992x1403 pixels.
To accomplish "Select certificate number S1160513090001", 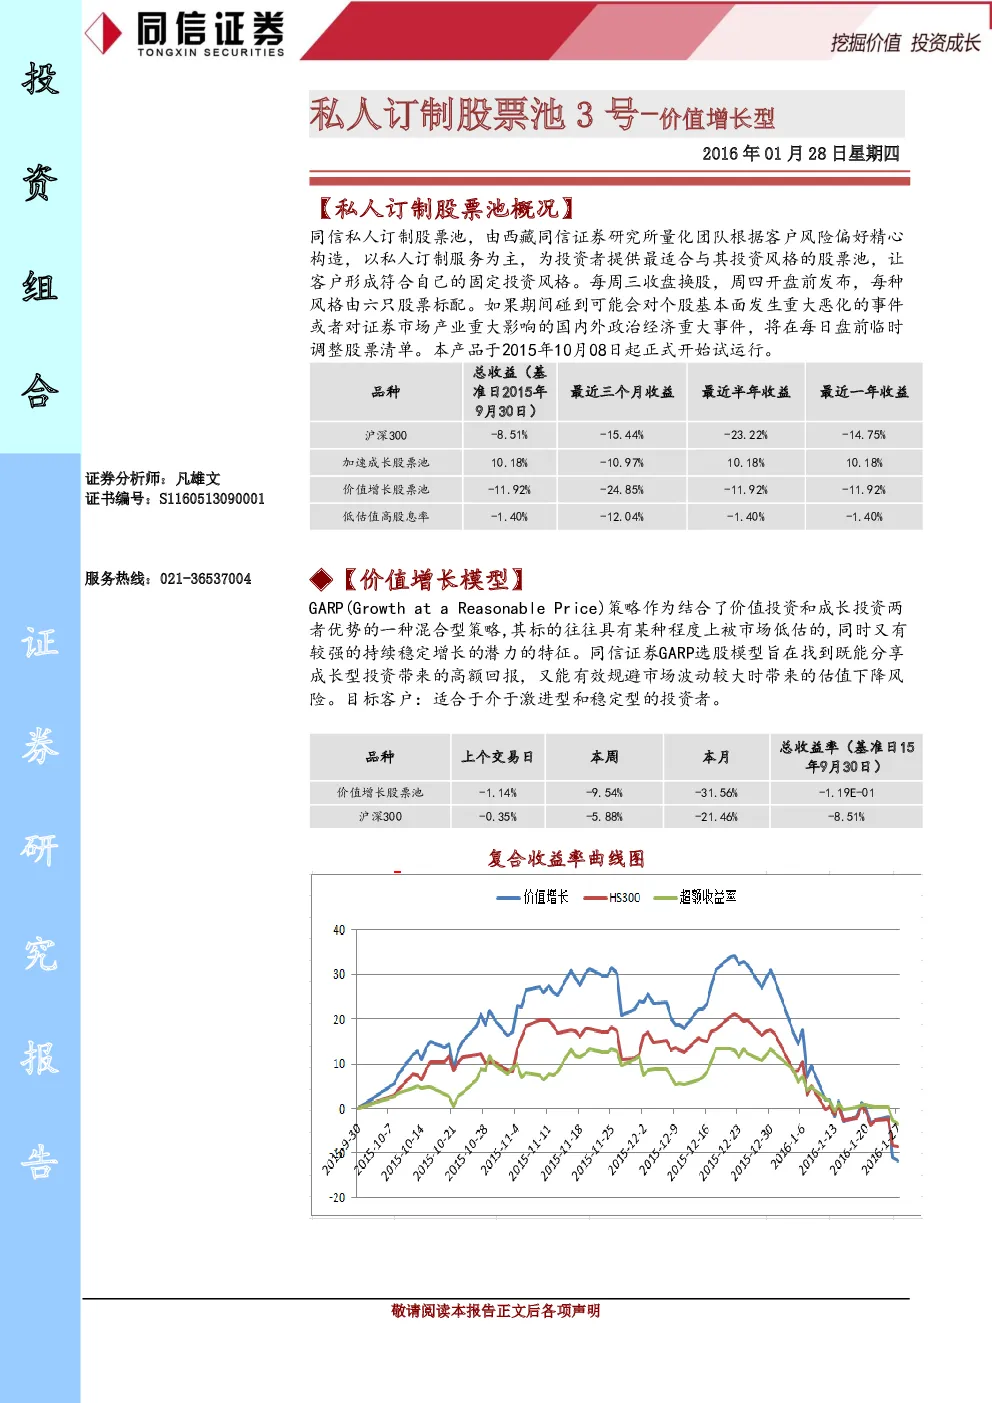I will coord(212,498).
